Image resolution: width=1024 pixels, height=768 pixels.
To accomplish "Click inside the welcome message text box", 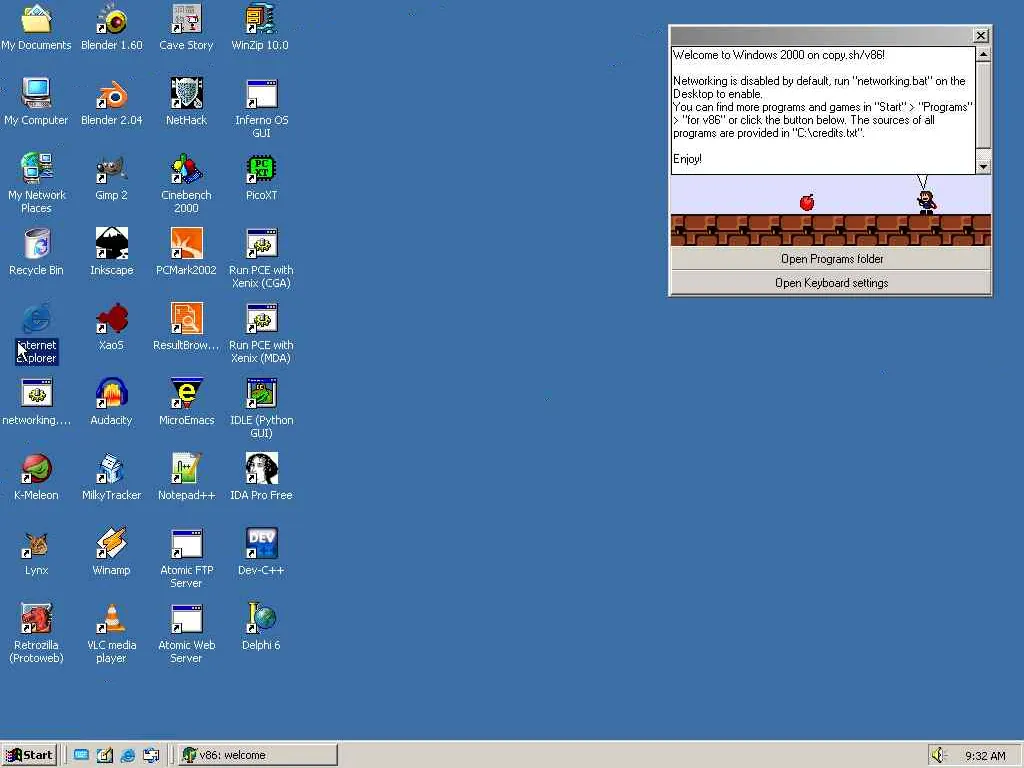I will [x=823, y=110].
